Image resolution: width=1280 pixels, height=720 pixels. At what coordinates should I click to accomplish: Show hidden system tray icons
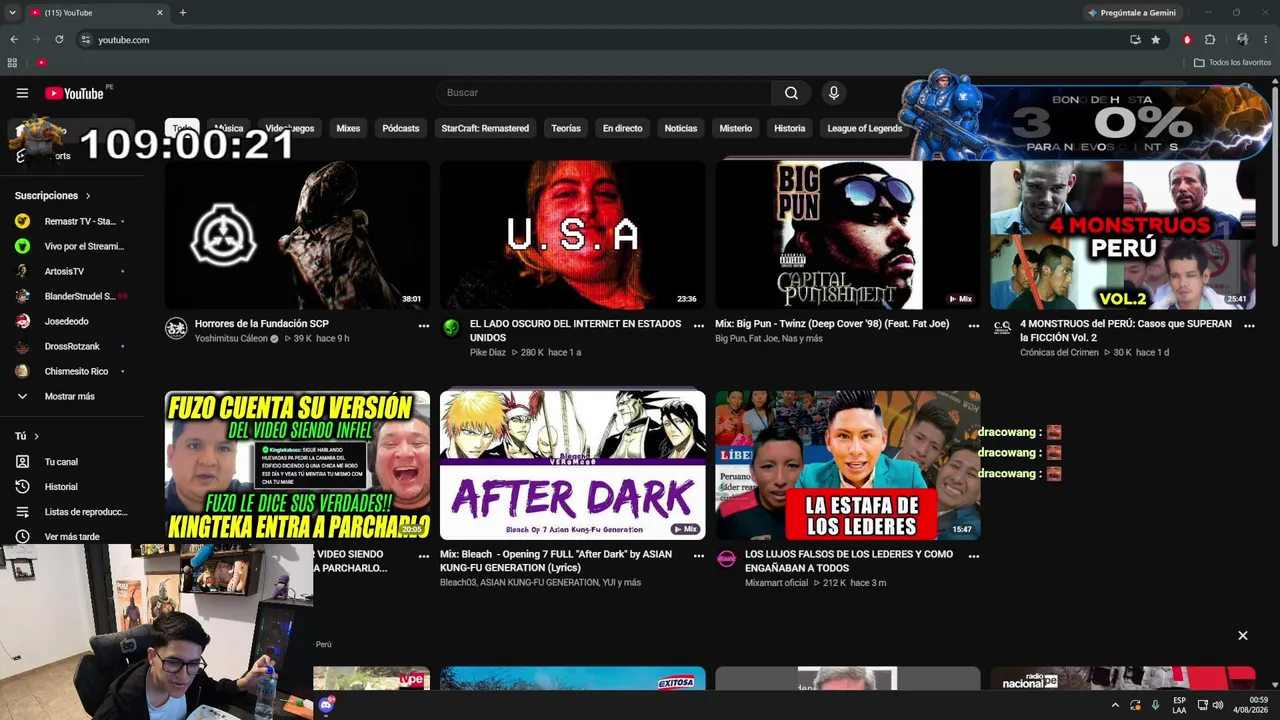[x=1115, y=705]
